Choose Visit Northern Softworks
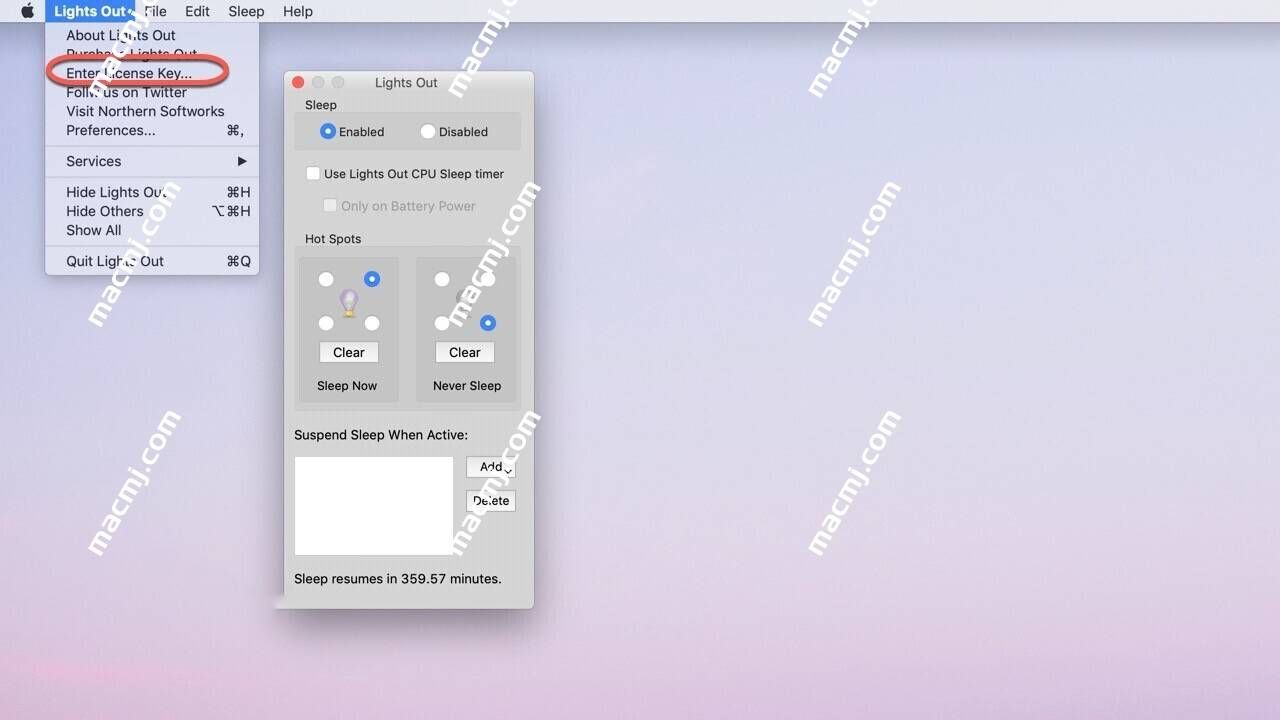The image size is (1280, 720). [152, 111]
